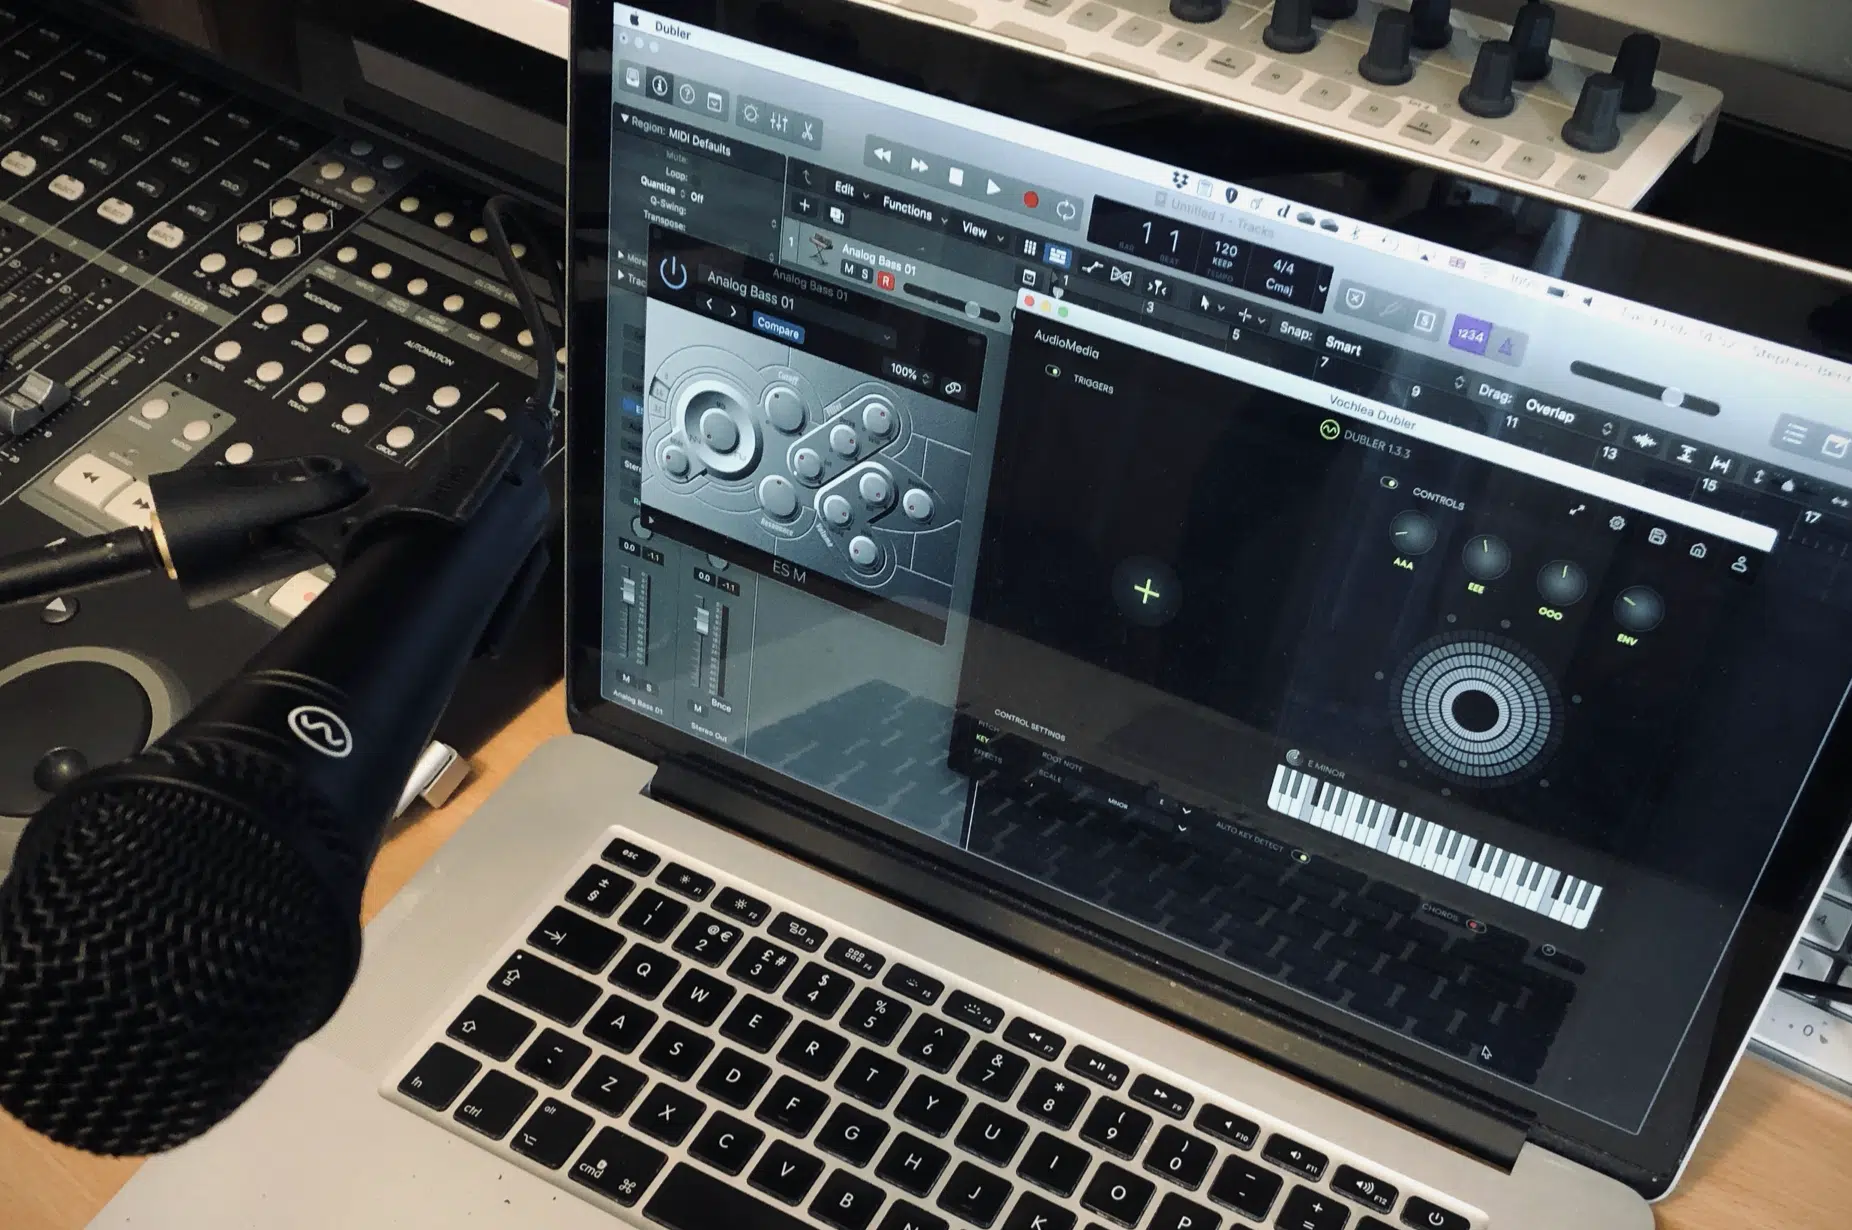Add a new trigger with green plus
This screenshot has height=1230, width=1852.
[1147, 592]
